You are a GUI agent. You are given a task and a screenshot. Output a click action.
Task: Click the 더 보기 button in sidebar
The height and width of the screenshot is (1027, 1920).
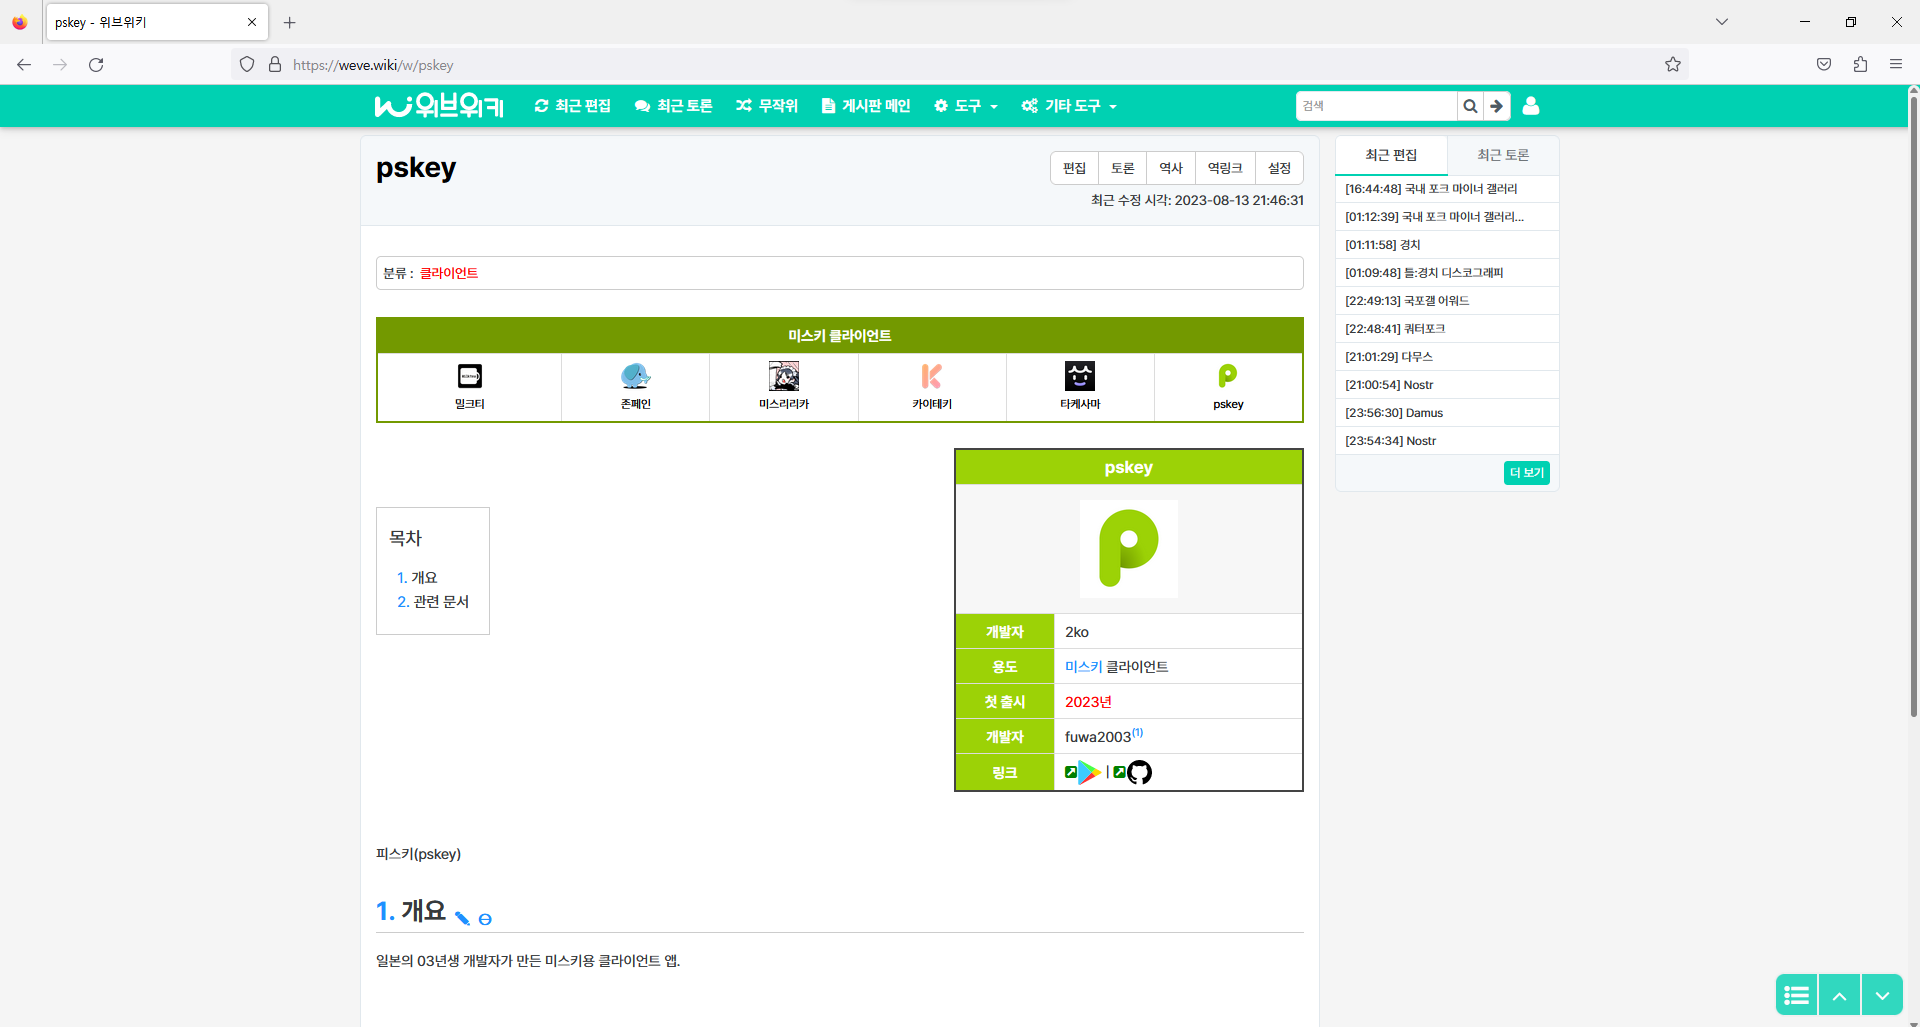pyautogui.click(x=1526, y=473)
